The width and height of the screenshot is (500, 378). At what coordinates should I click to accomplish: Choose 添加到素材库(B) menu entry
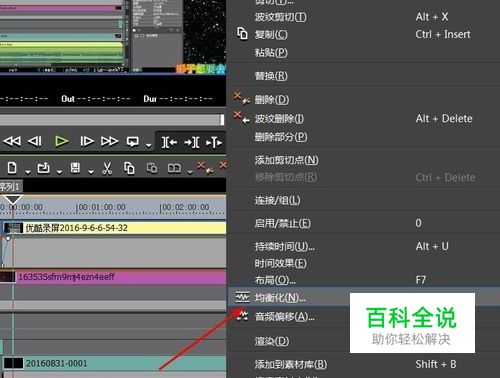click(363, 364)
